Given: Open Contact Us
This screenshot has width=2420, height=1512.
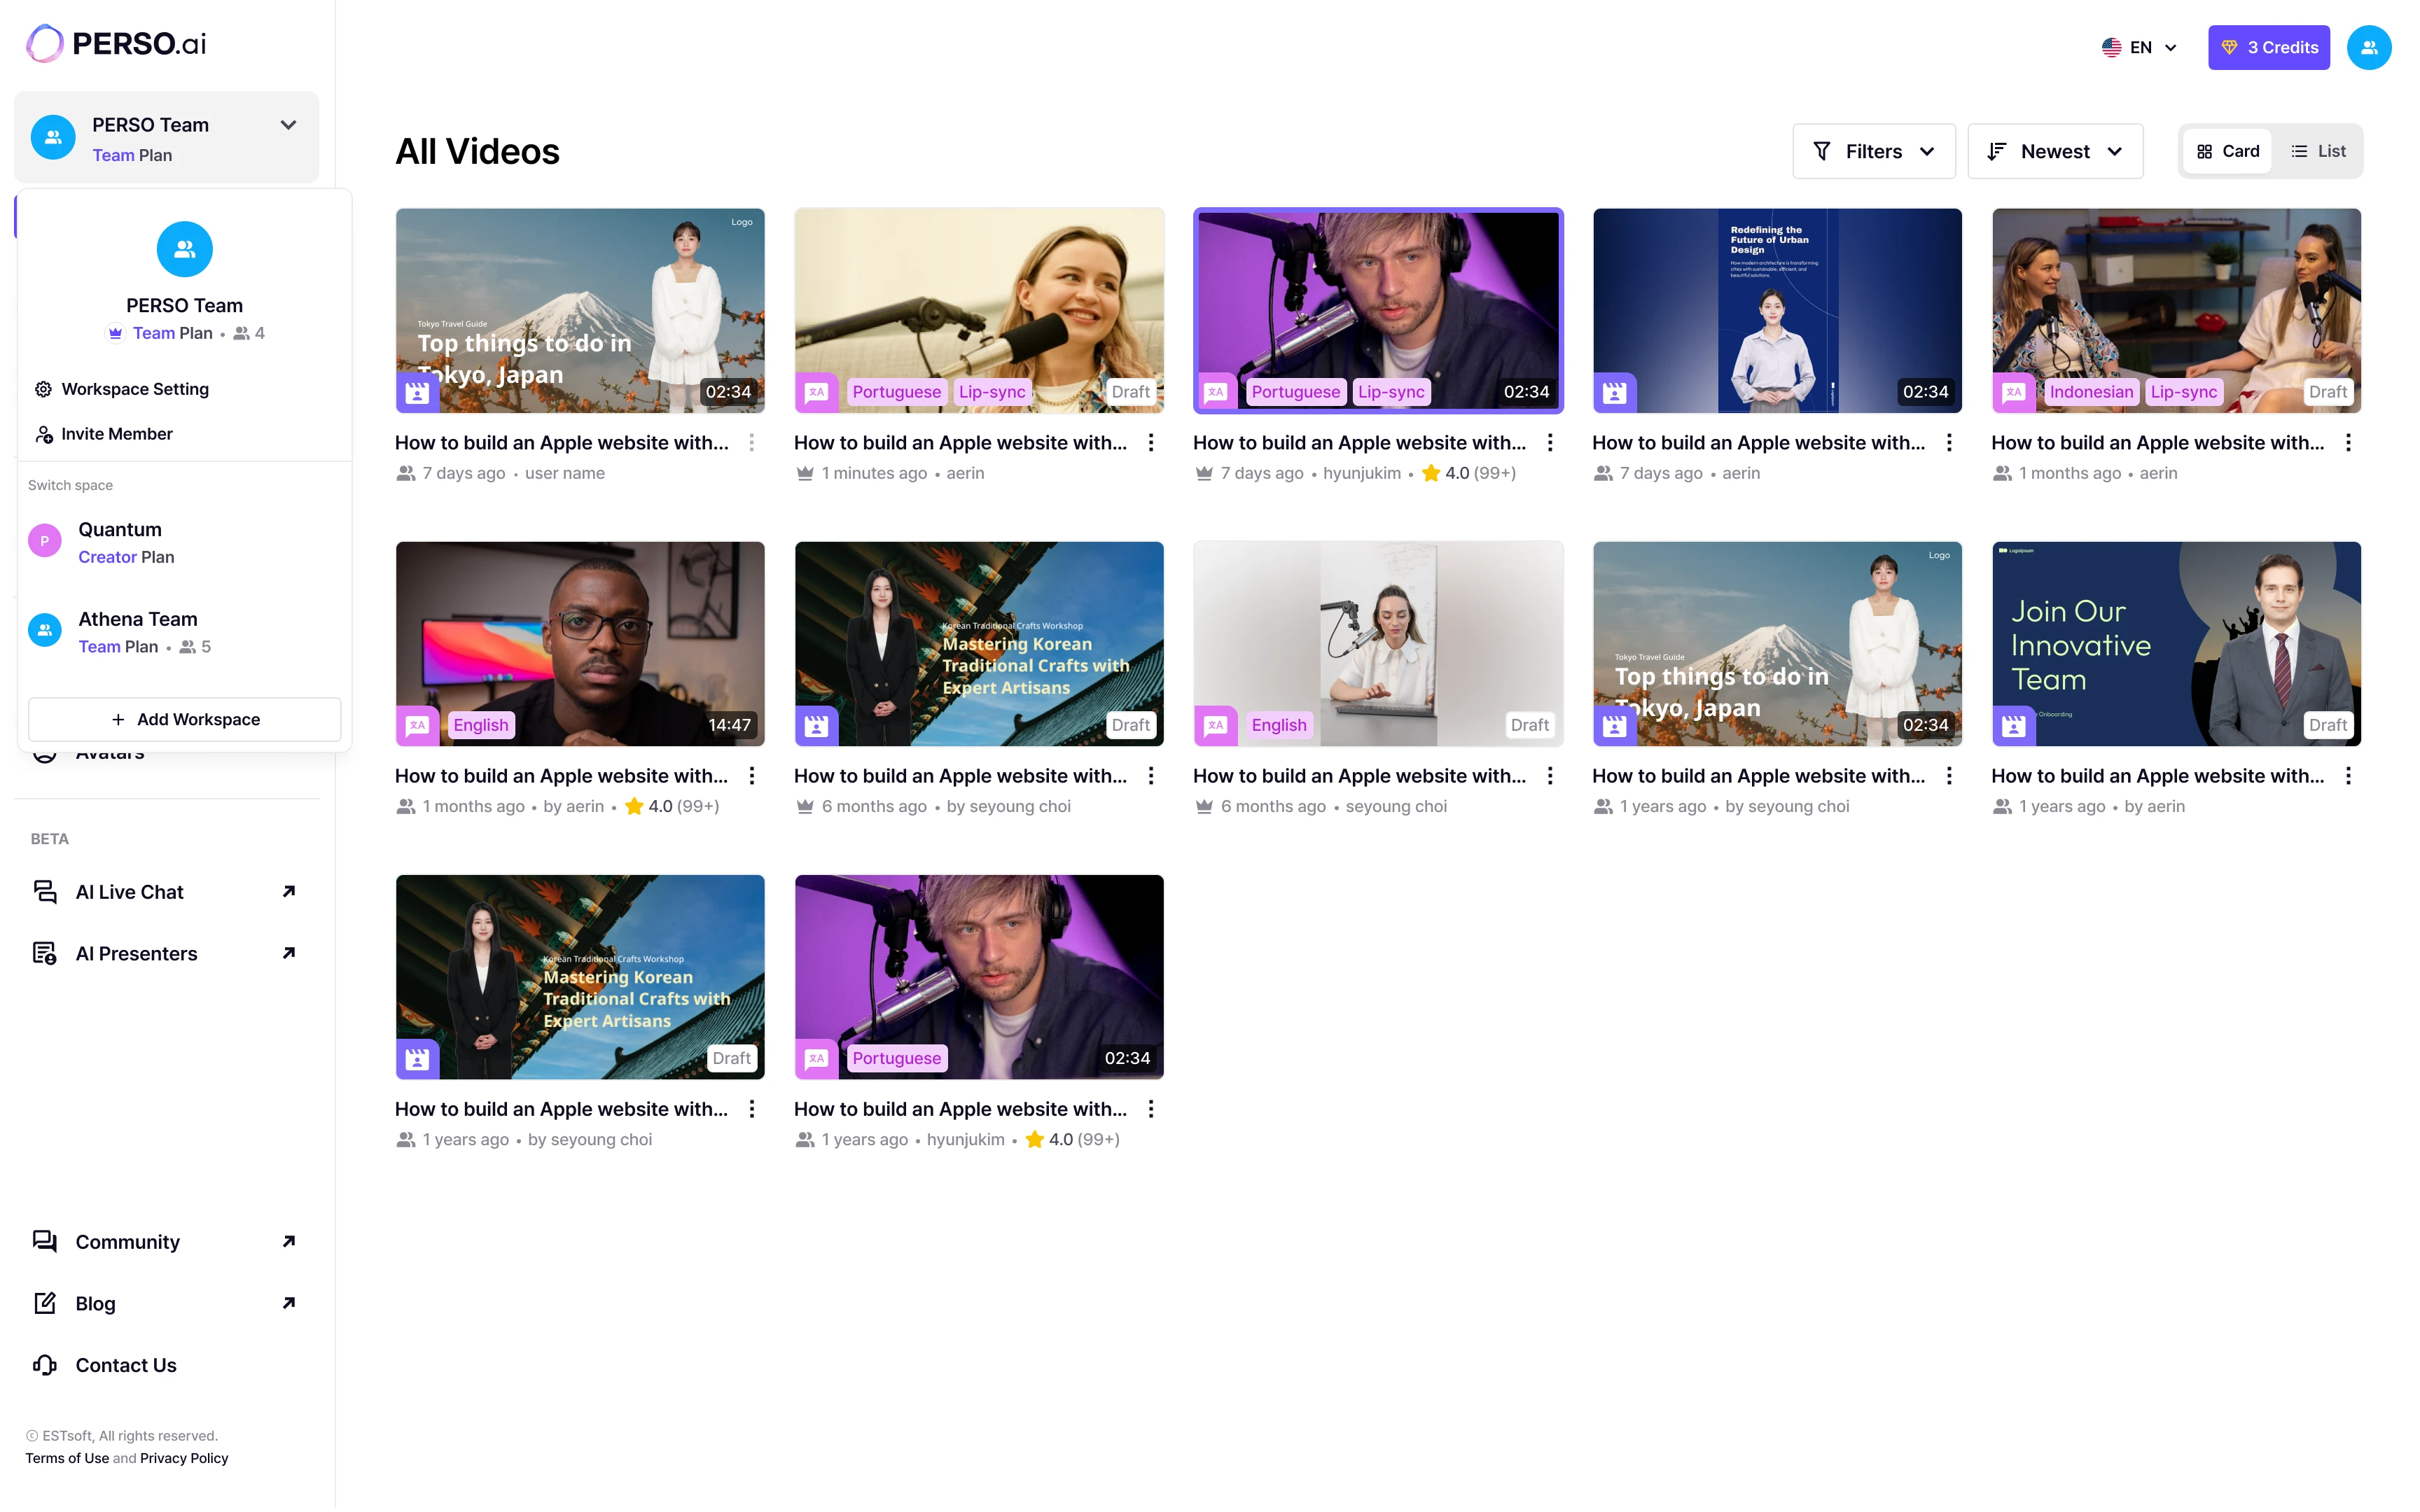Looking at the screenshot, I should click(166, 1365).
